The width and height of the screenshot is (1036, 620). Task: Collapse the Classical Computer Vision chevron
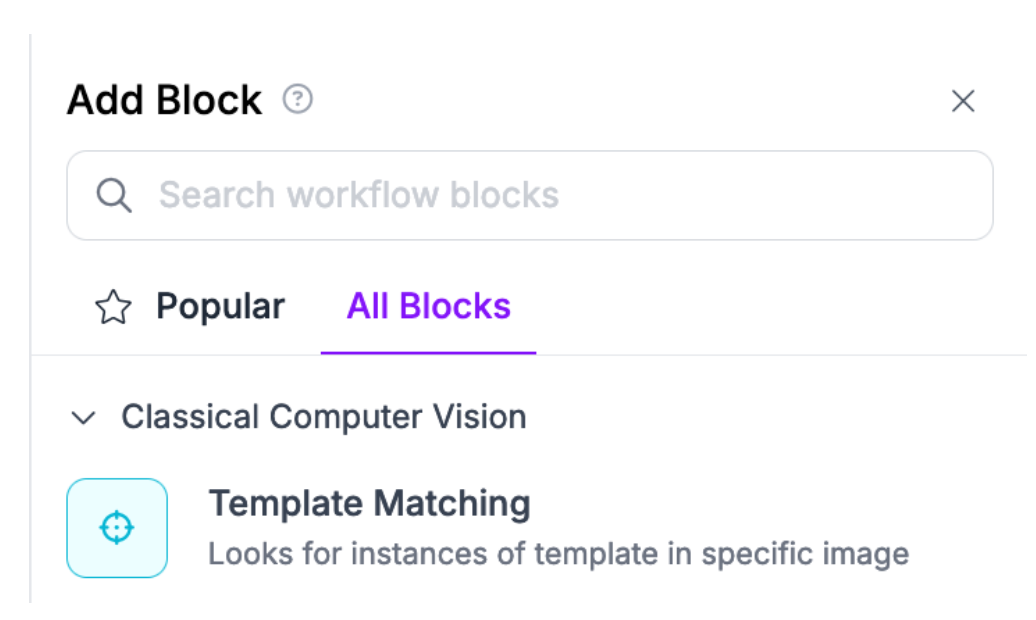point(85,418)
